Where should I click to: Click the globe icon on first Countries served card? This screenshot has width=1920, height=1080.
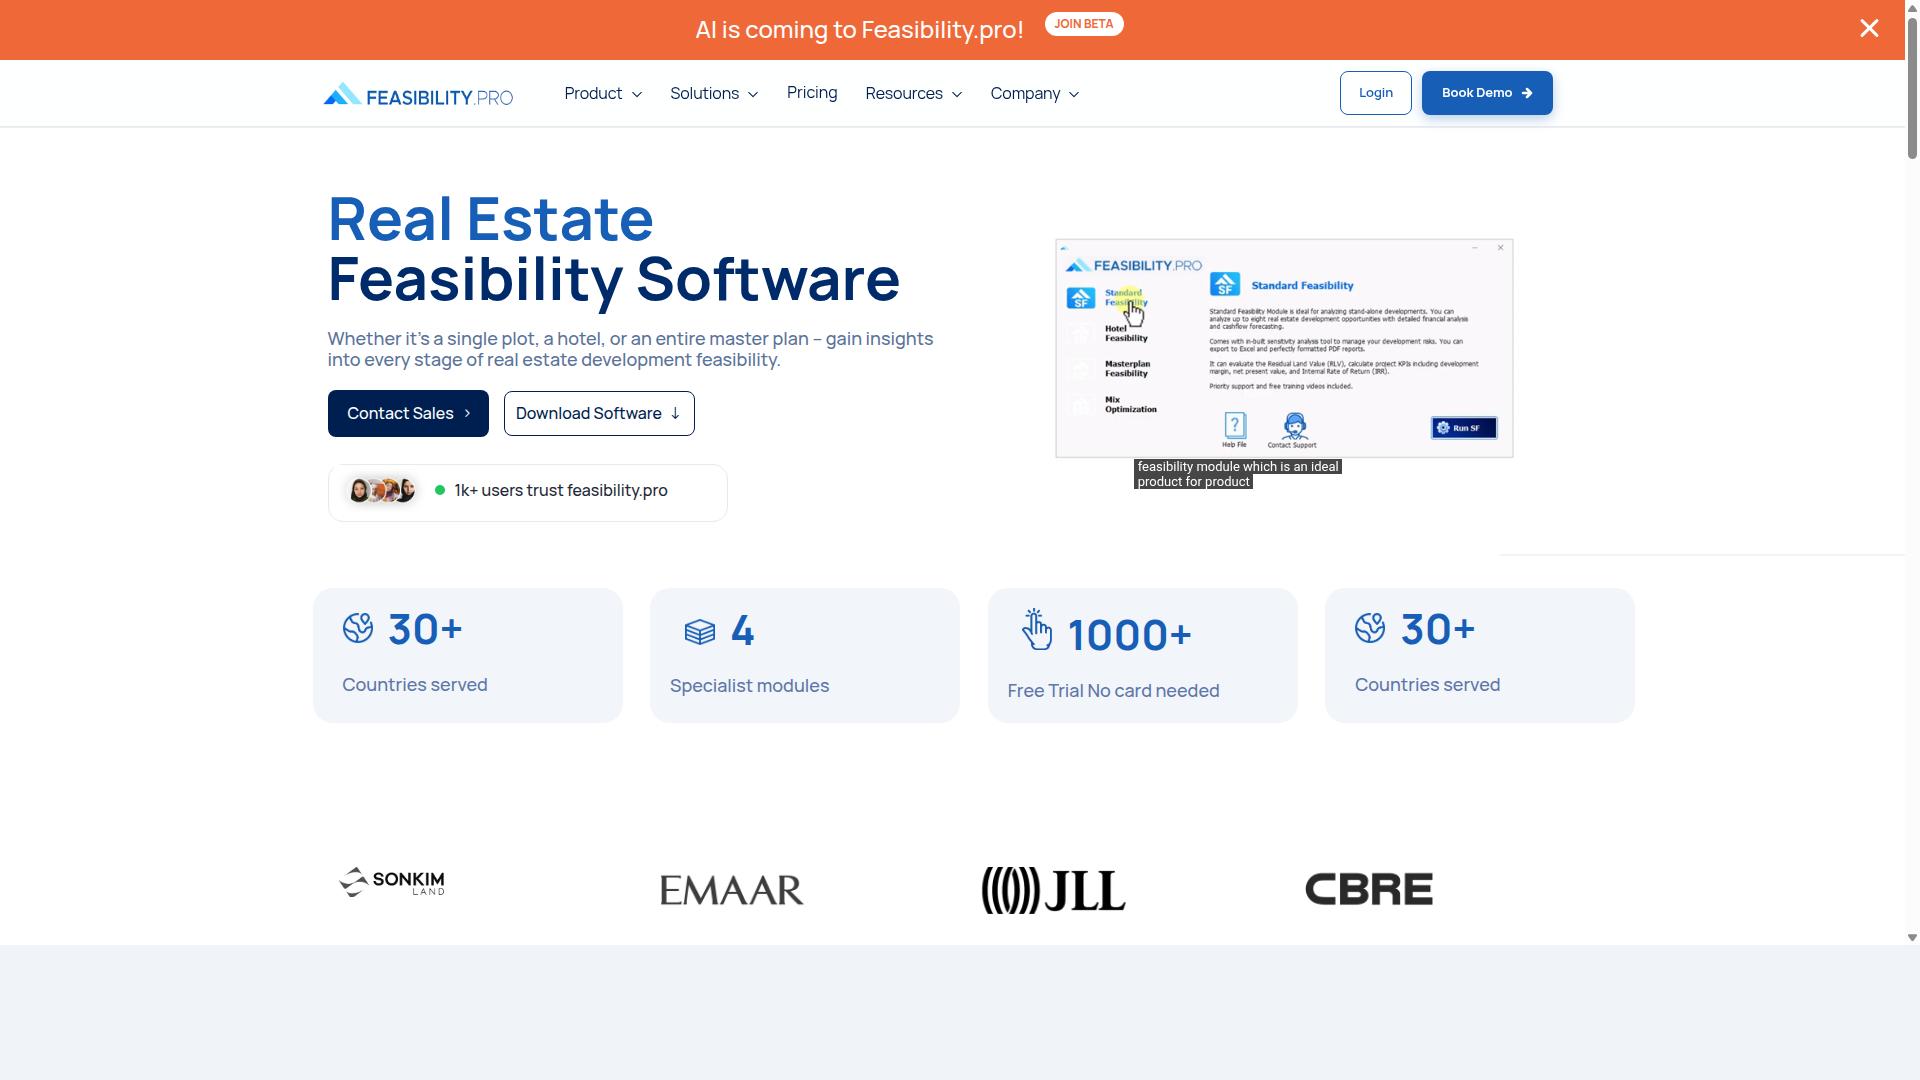pos(358,628)
